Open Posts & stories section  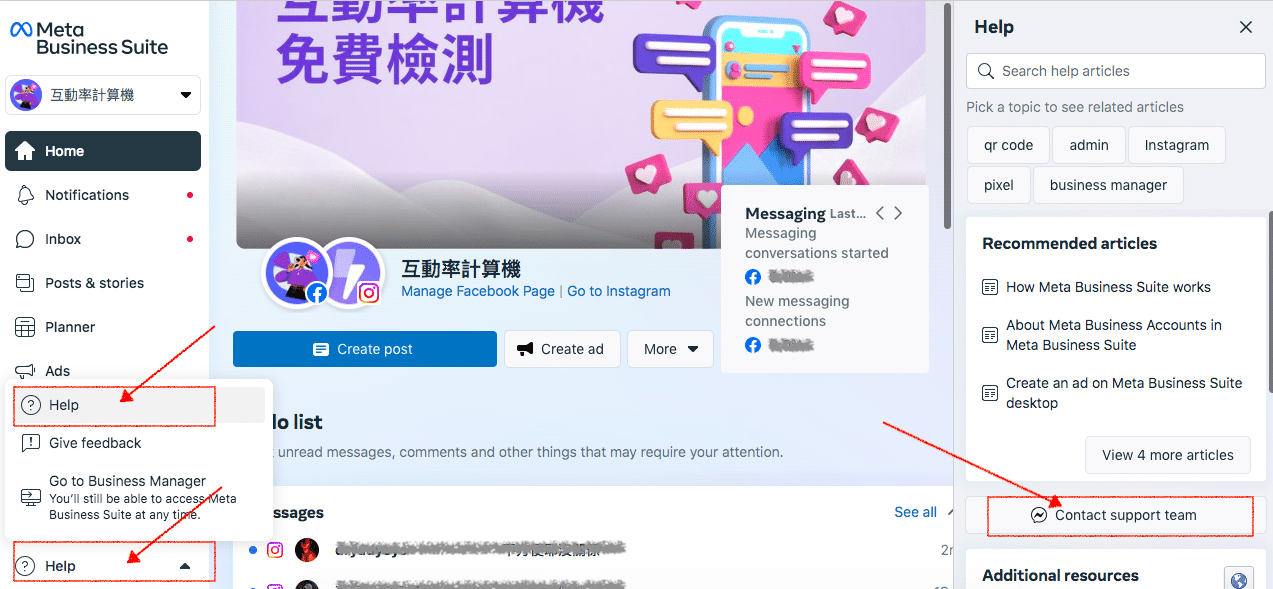coord(103,283)
